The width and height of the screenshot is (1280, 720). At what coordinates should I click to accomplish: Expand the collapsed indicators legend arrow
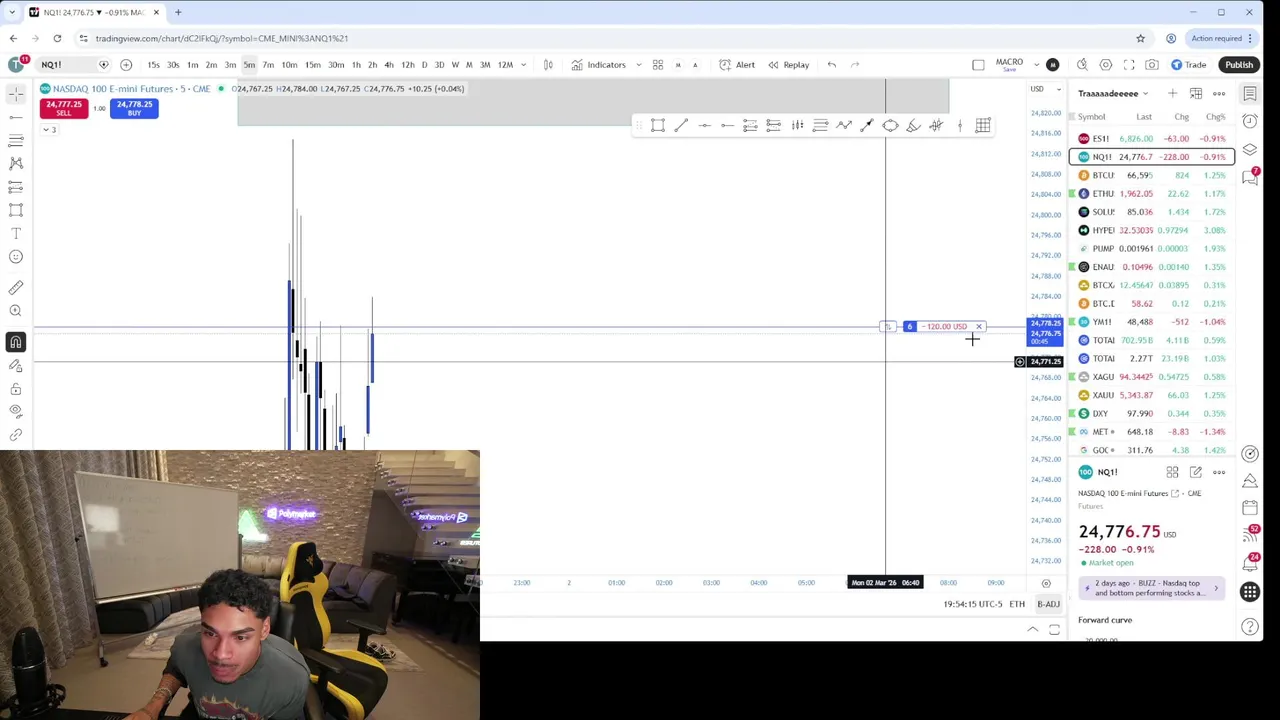[x=48, y=130]
